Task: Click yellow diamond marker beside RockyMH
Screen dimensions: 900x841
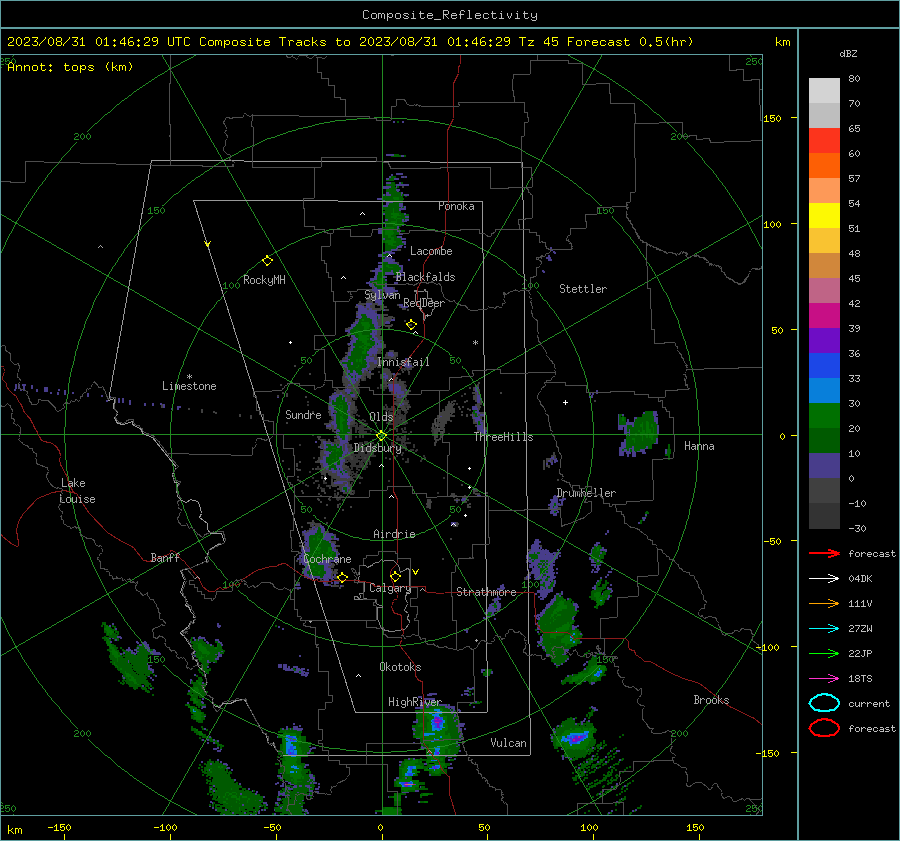Action: coord(267,261)
